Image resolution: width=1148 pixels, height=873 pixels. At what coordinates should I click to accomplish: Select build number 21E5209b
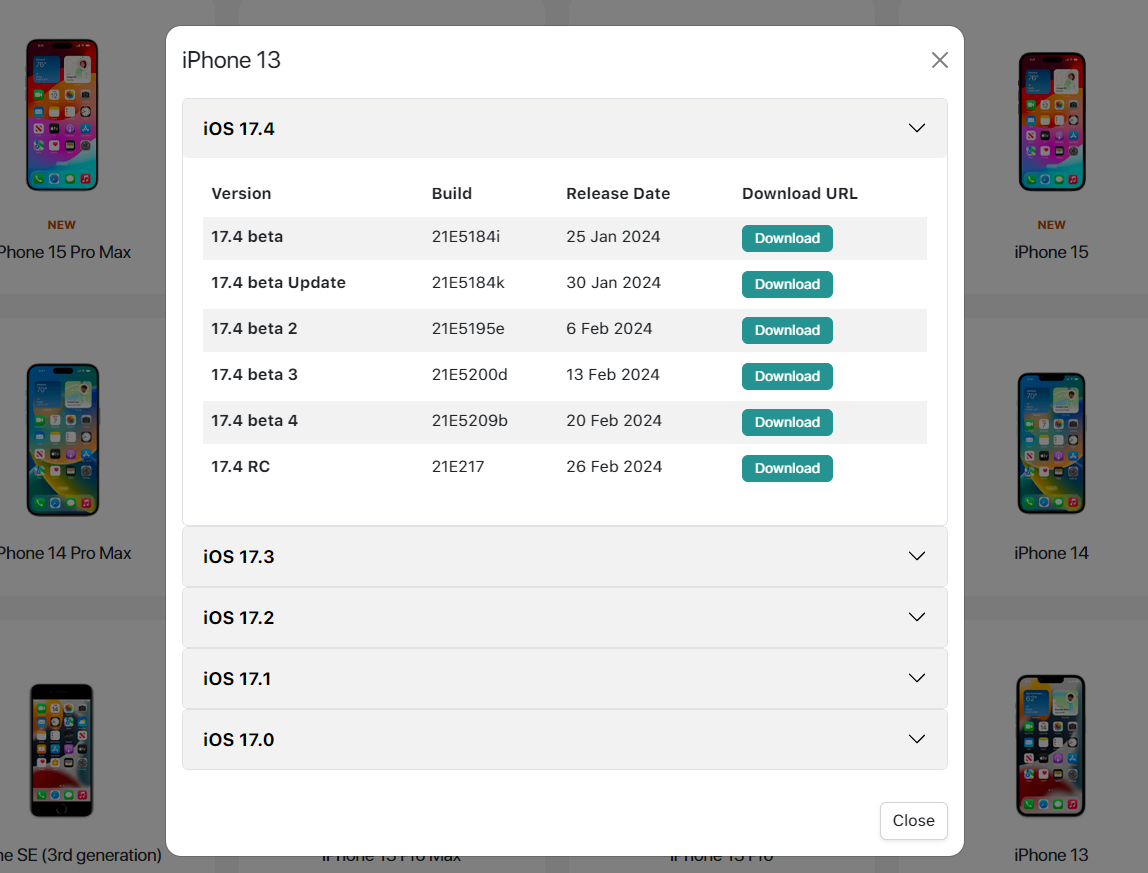click(x=469, y=421)
